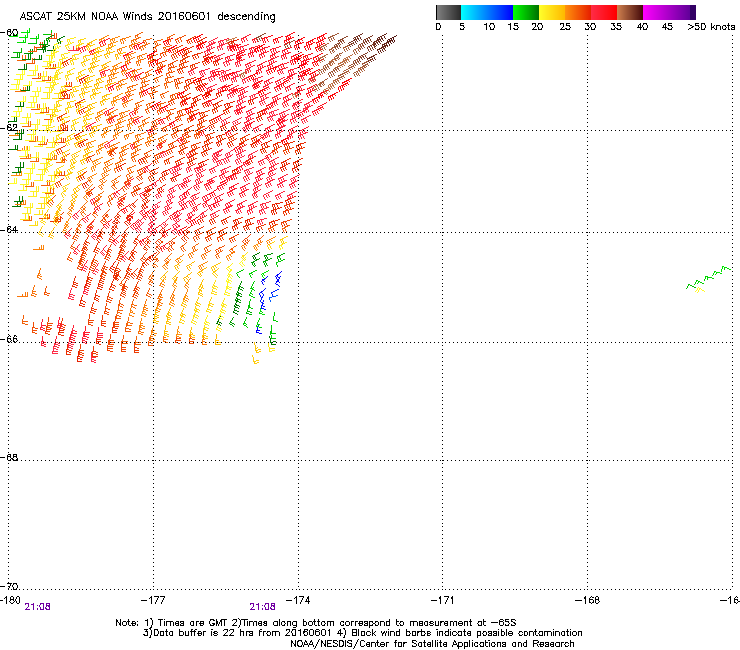Click the gray 0-5 knots legend segment
The width and height of the screenshot is (740, 650).
point(448,12)
